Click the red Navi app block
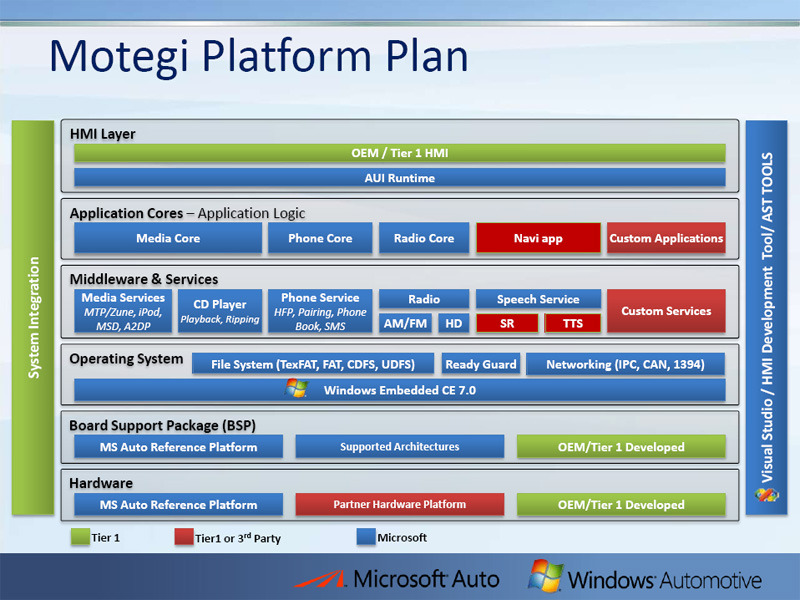 coord(538,238)
